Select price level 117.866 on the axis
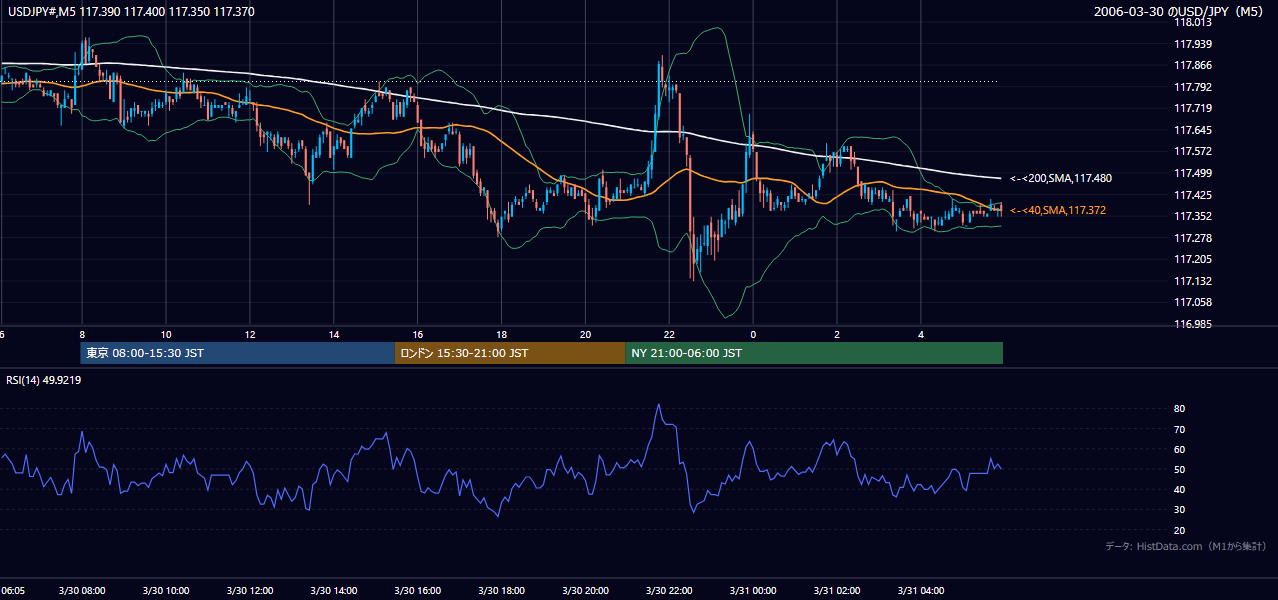The height and width of the screenshot is (600, 1278). 1194,65
